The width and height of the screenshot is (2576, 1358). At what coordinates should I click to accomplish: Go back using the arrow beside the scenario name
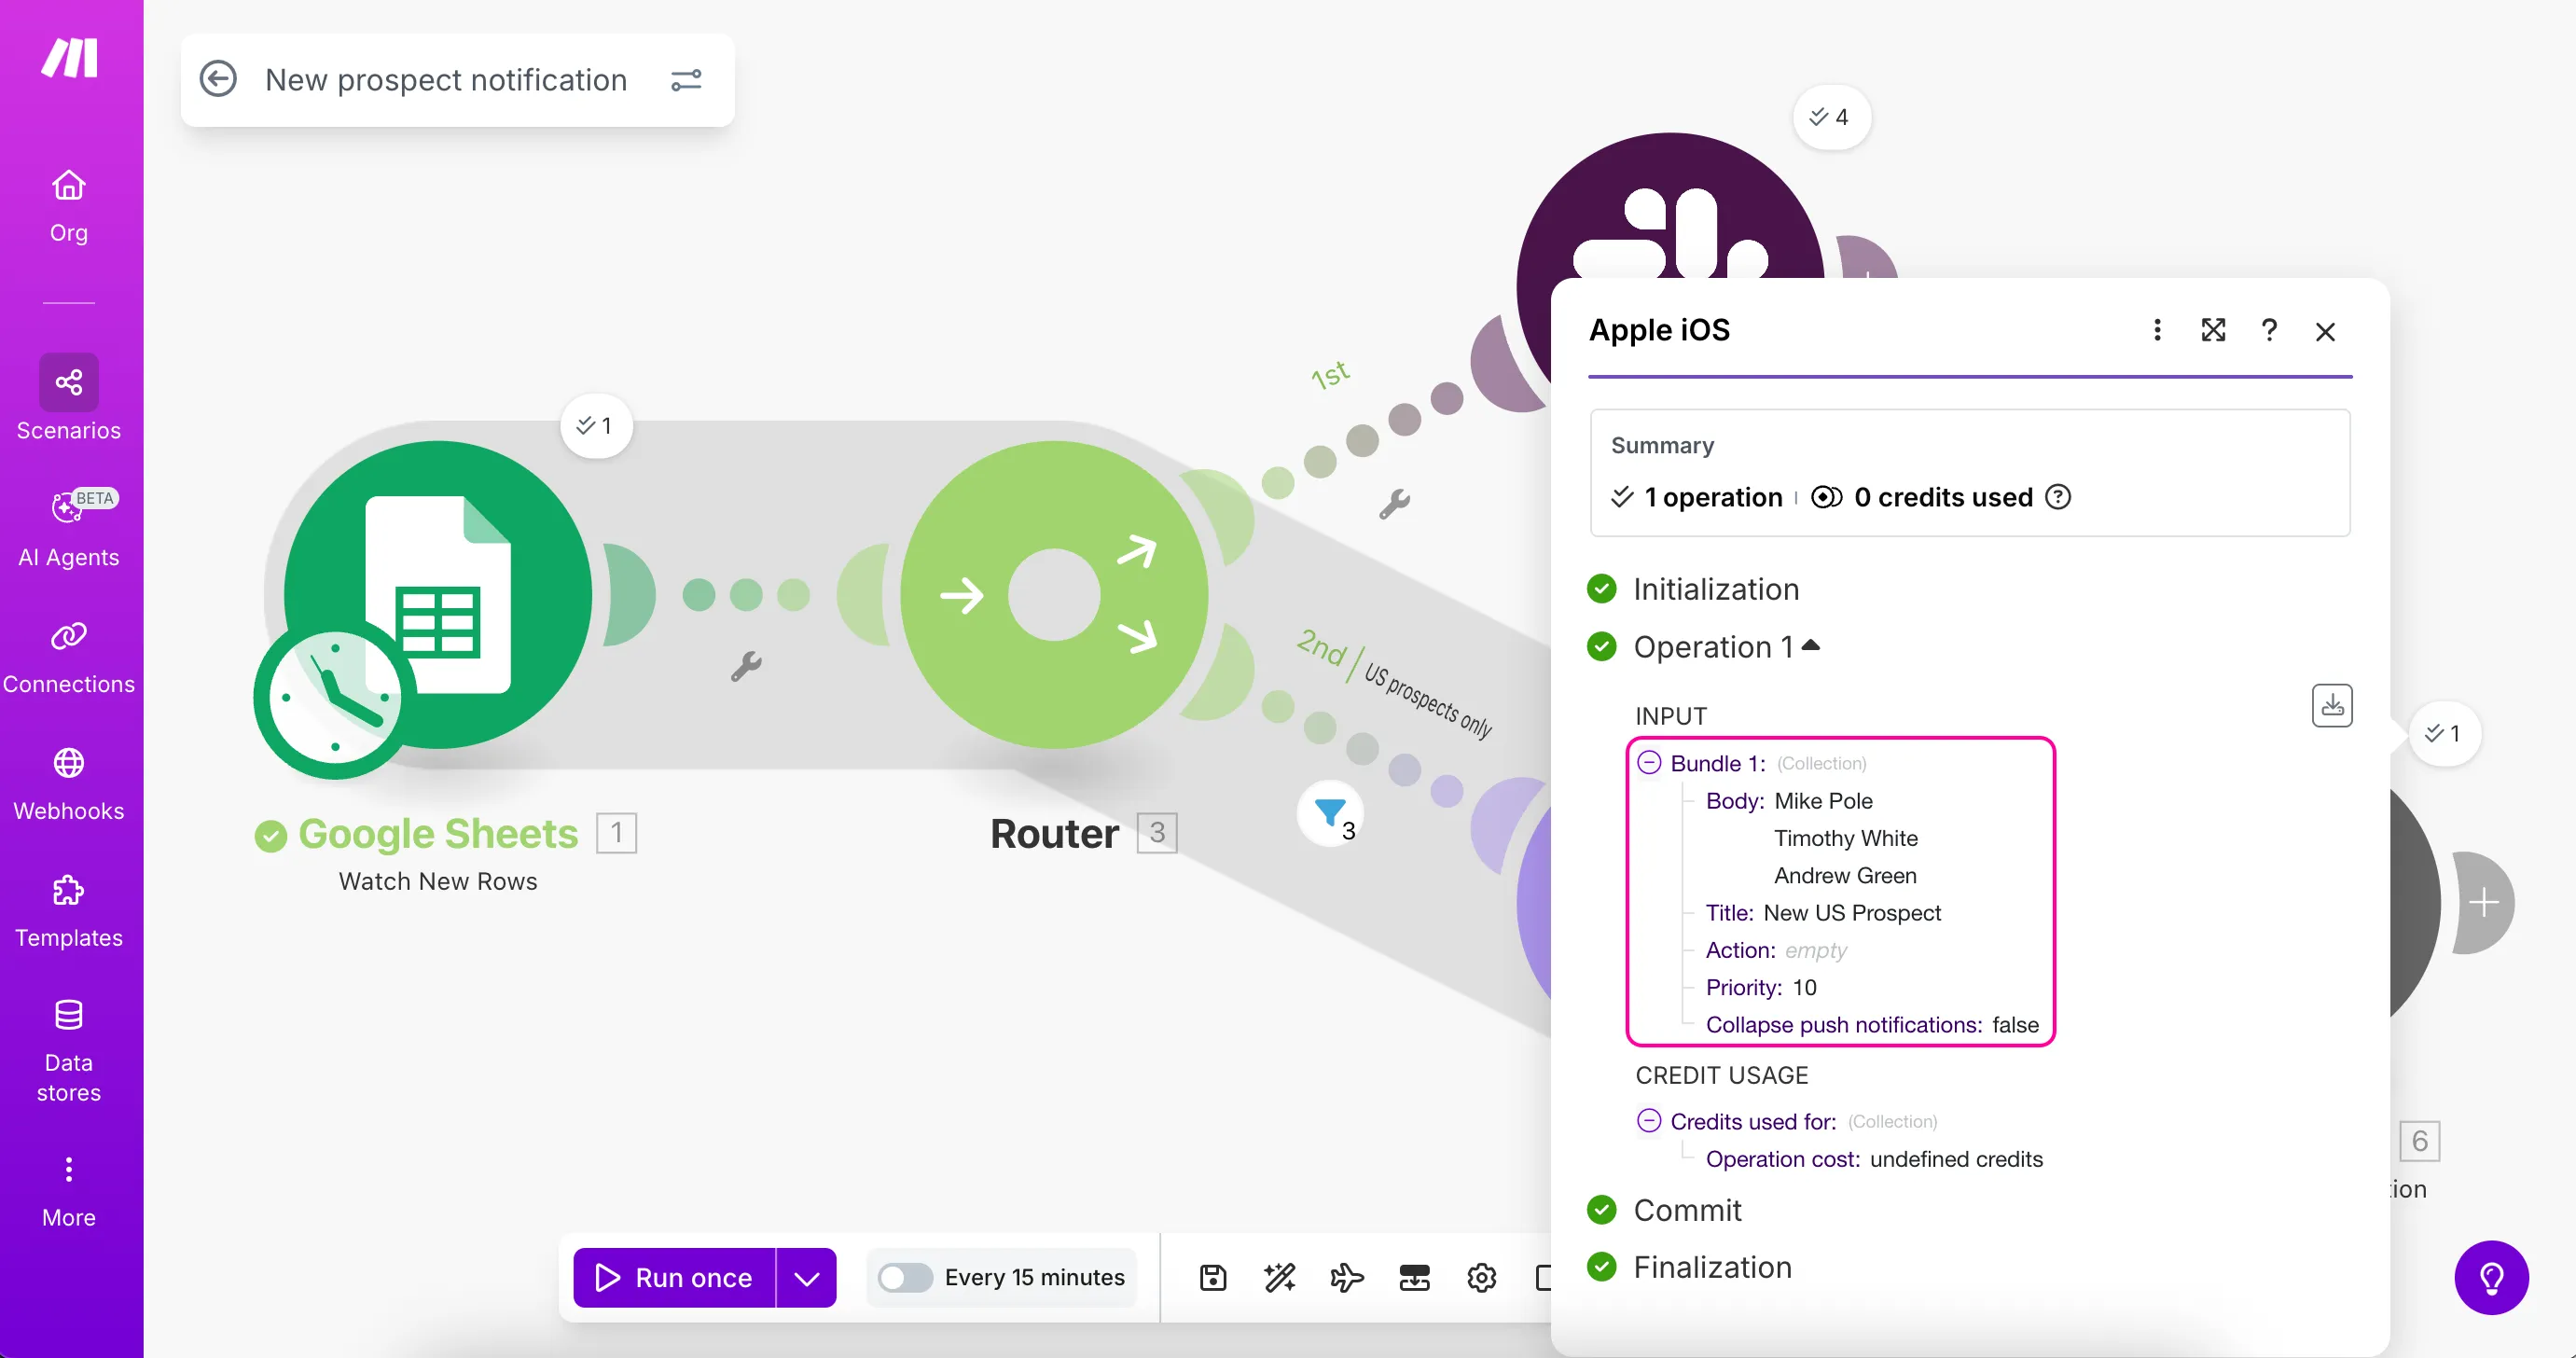pos(218,79)
